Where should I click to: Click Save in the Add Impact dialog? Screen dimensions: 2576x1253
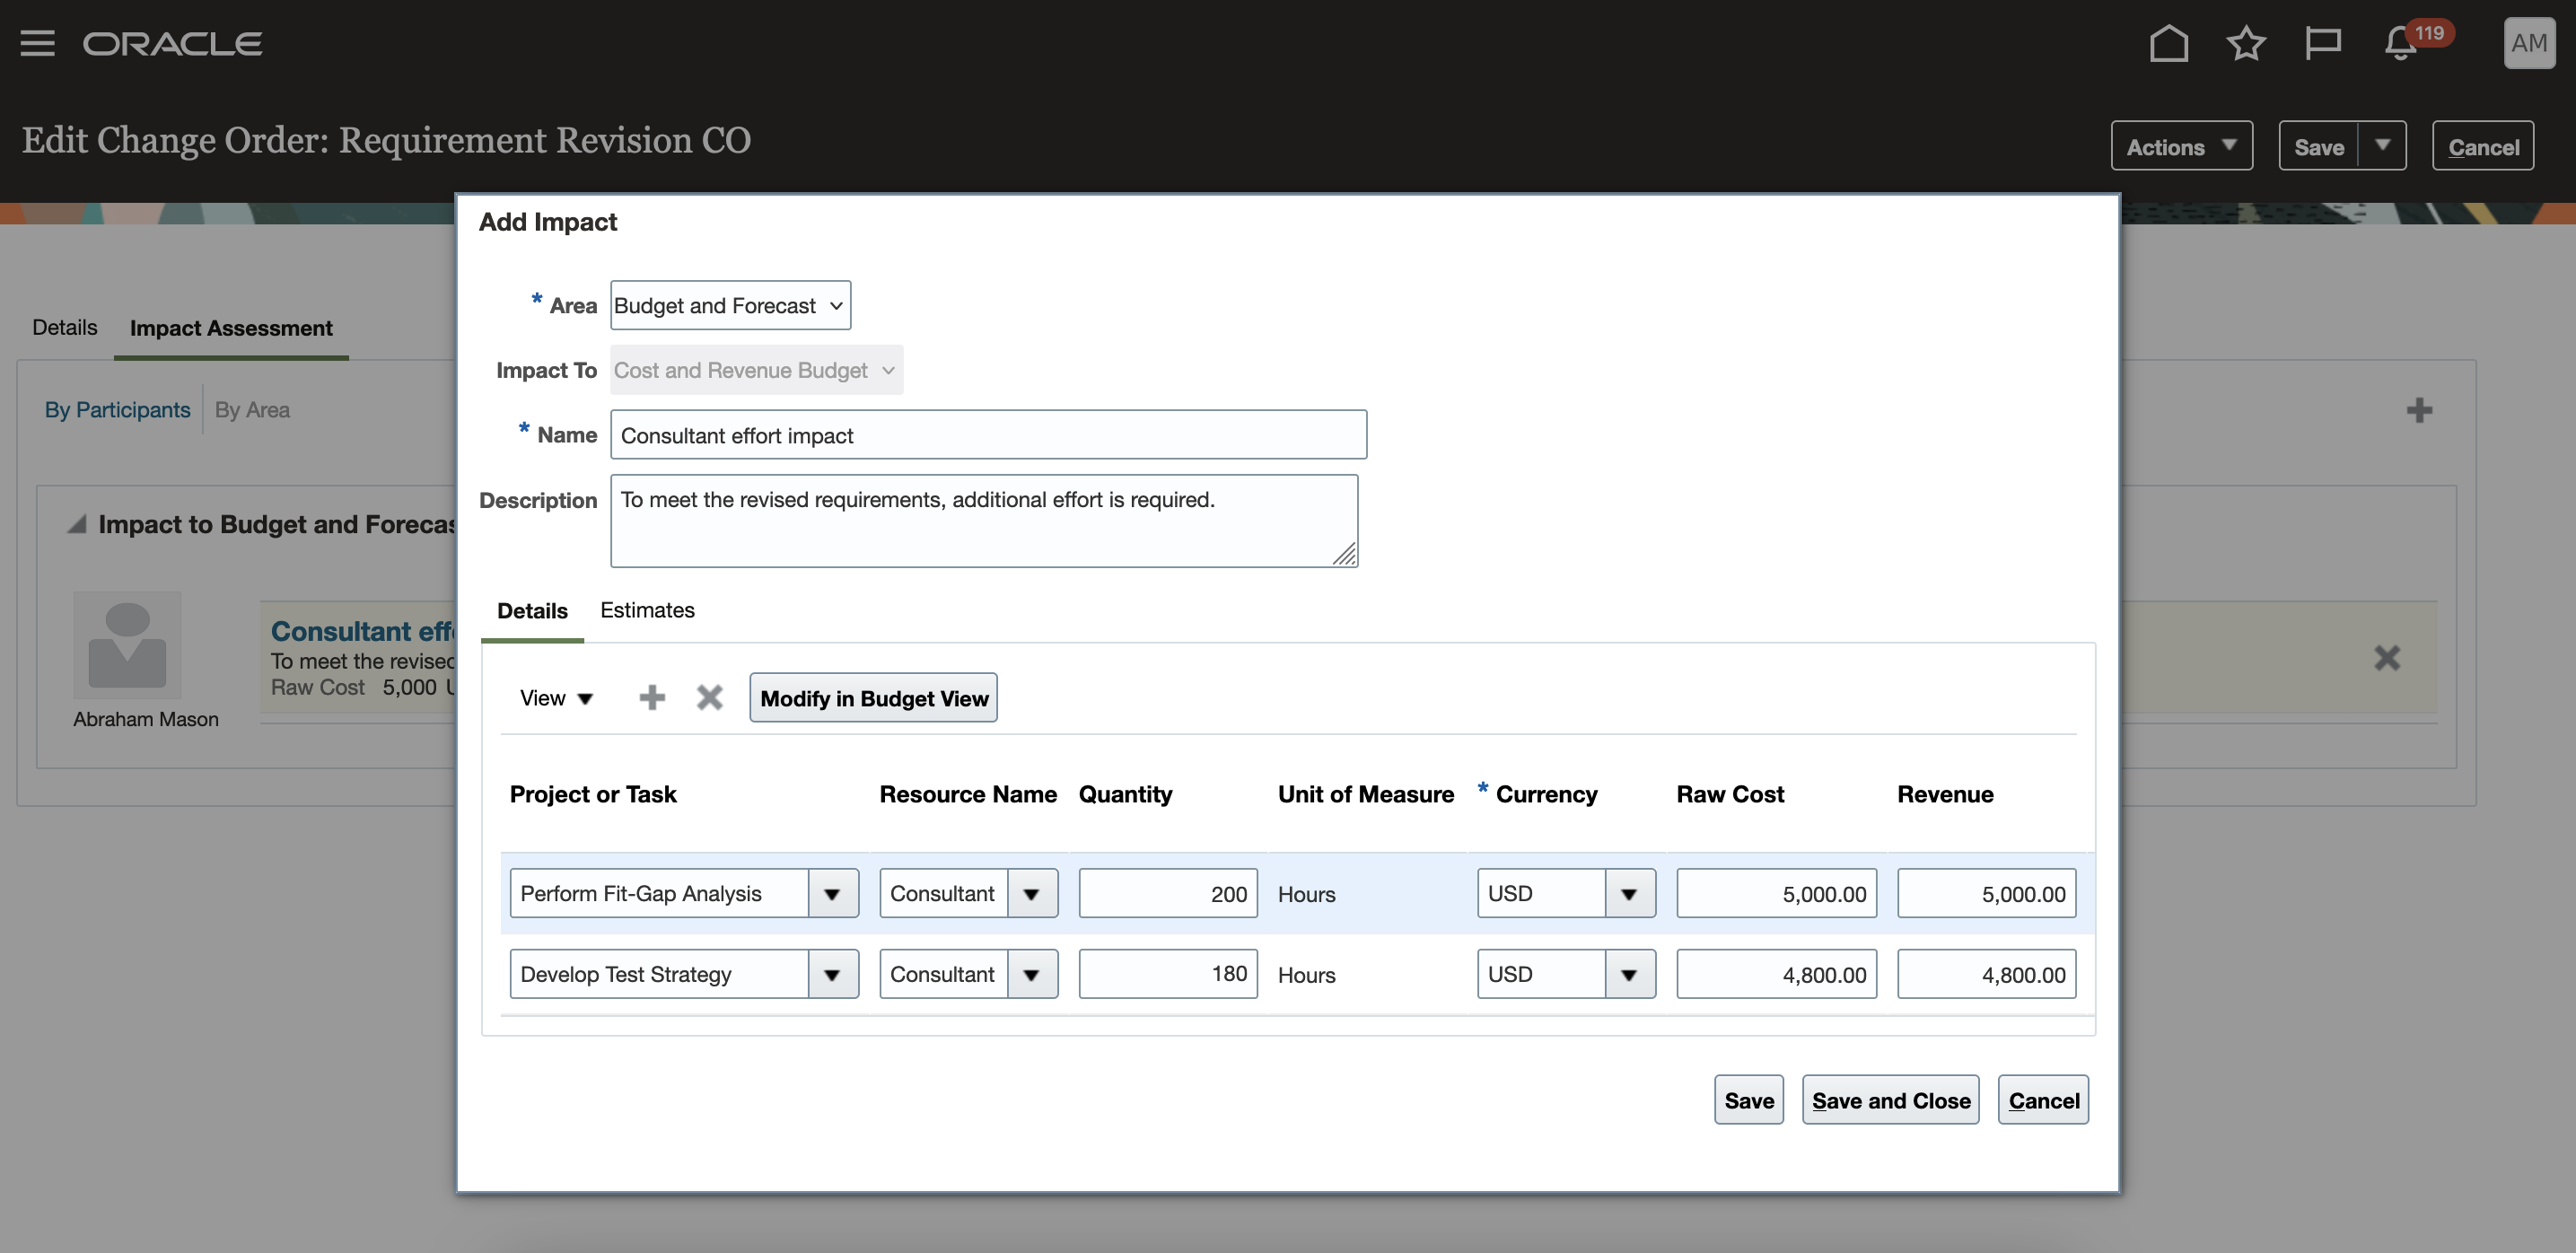point(1748,1100)
